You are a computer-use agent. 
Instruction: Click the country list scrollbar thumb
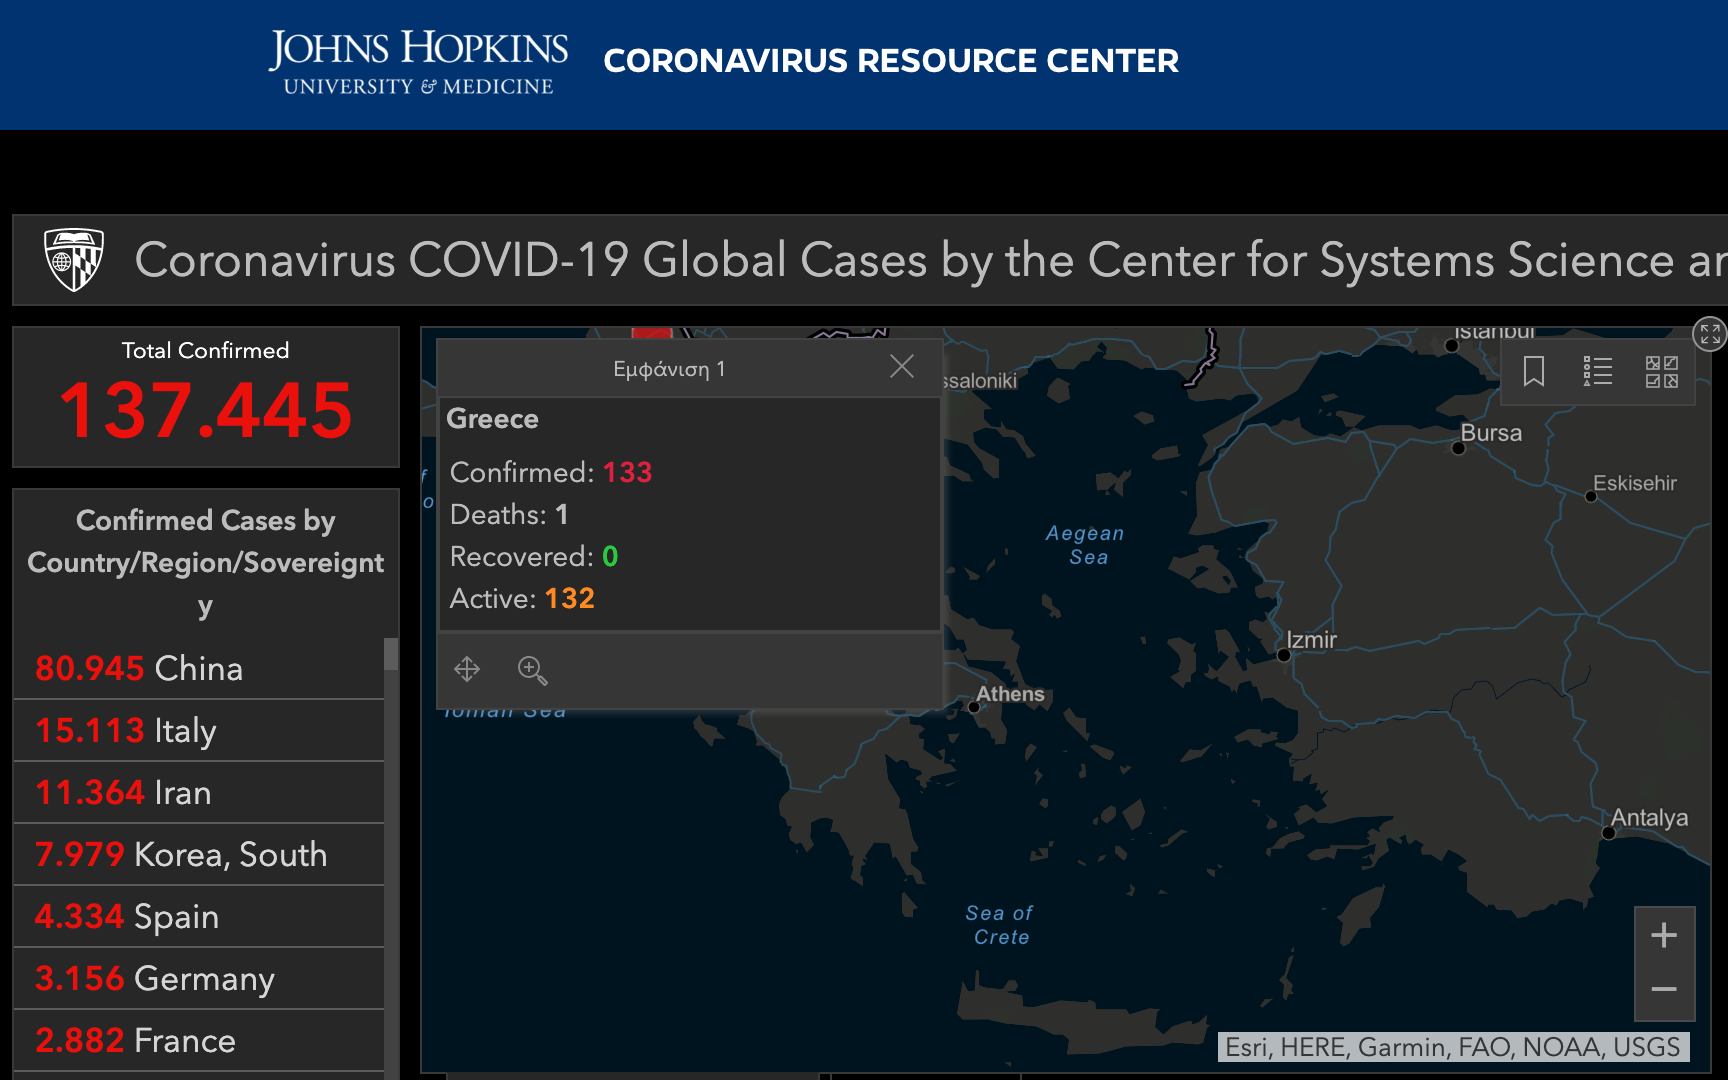tap(391, 654)
